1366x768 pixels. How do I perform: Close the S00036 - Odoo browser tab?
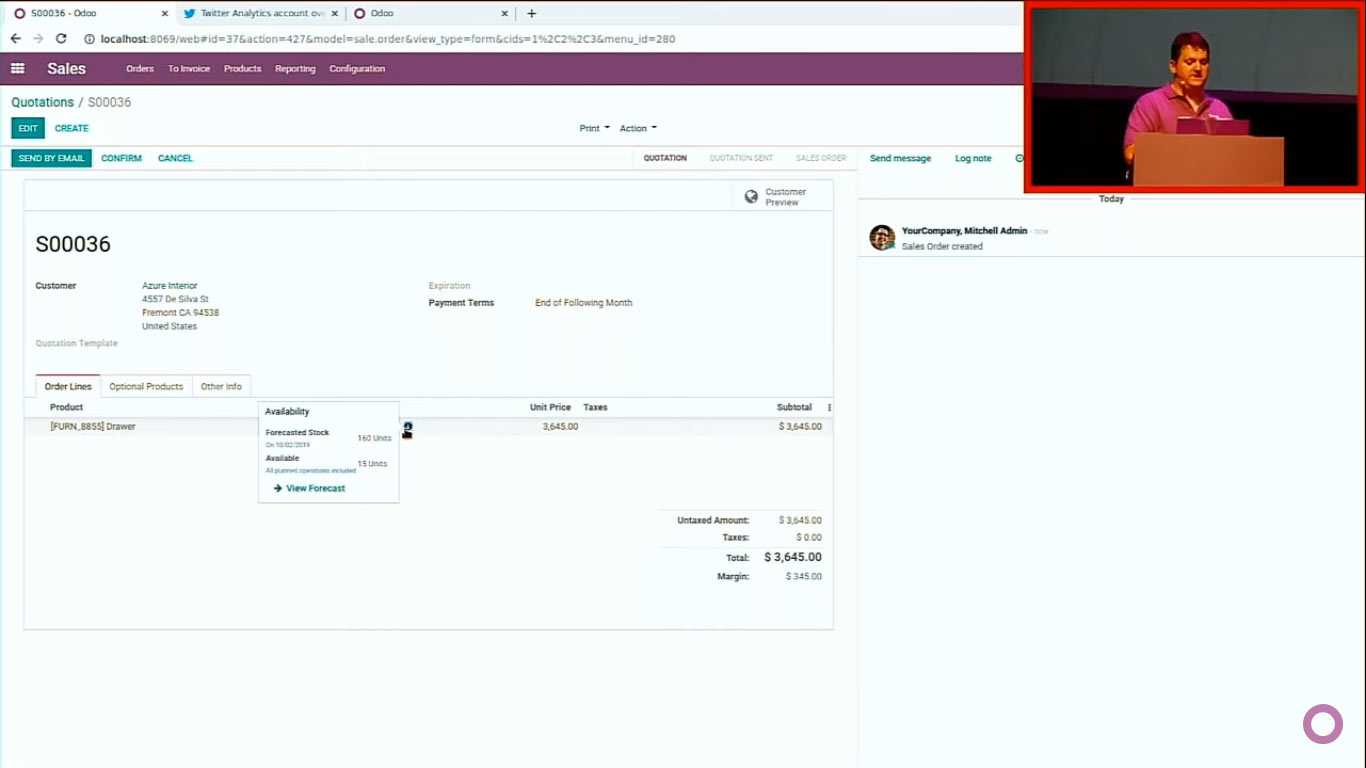tap(165, 13)
